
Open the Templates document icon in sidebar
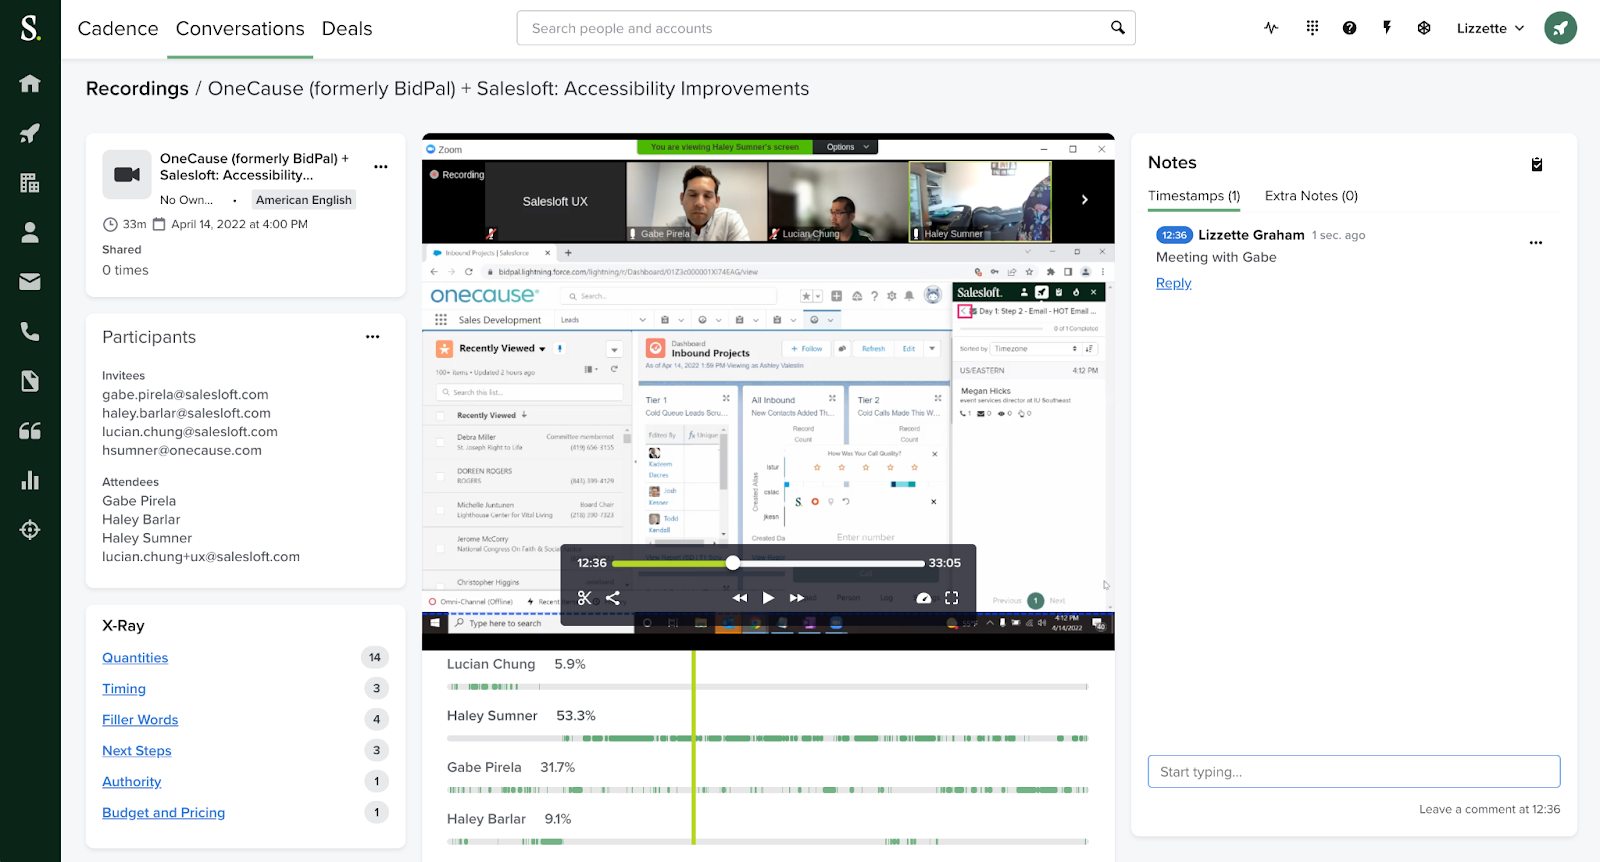click(x=30, y=380)
